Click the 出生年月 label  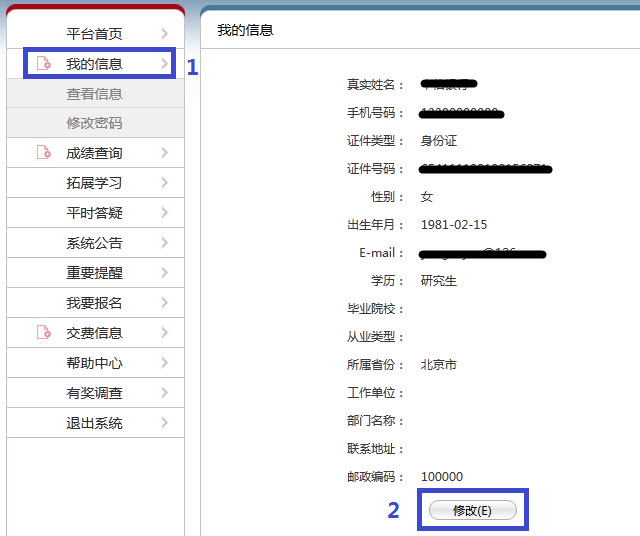coord(375,225)
